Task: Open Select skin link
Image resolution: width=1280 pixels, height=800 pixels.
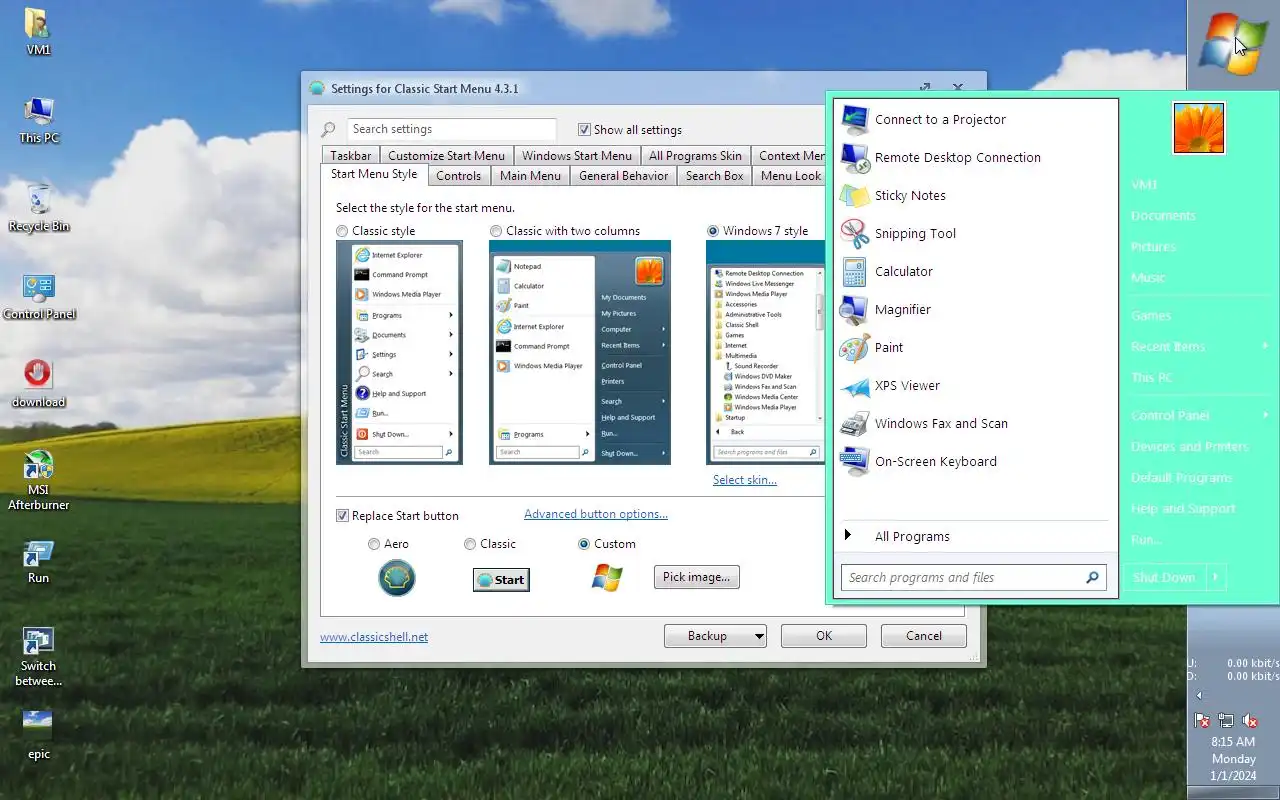Action: tap(745, 480)
